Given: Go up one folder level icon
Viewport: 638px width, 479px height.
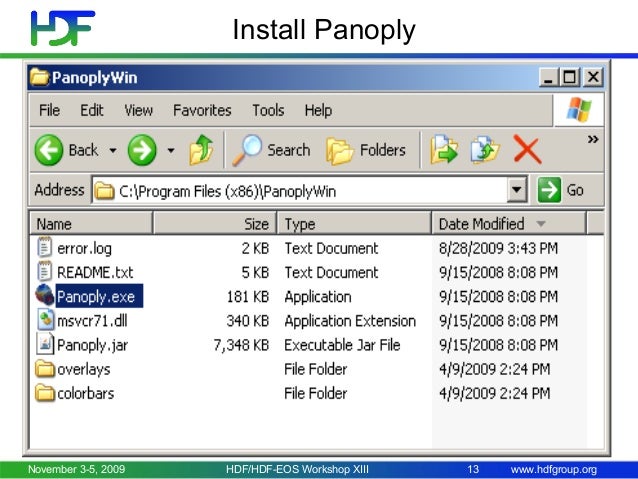Looking at the screenshot, I should tap(201, 150).
